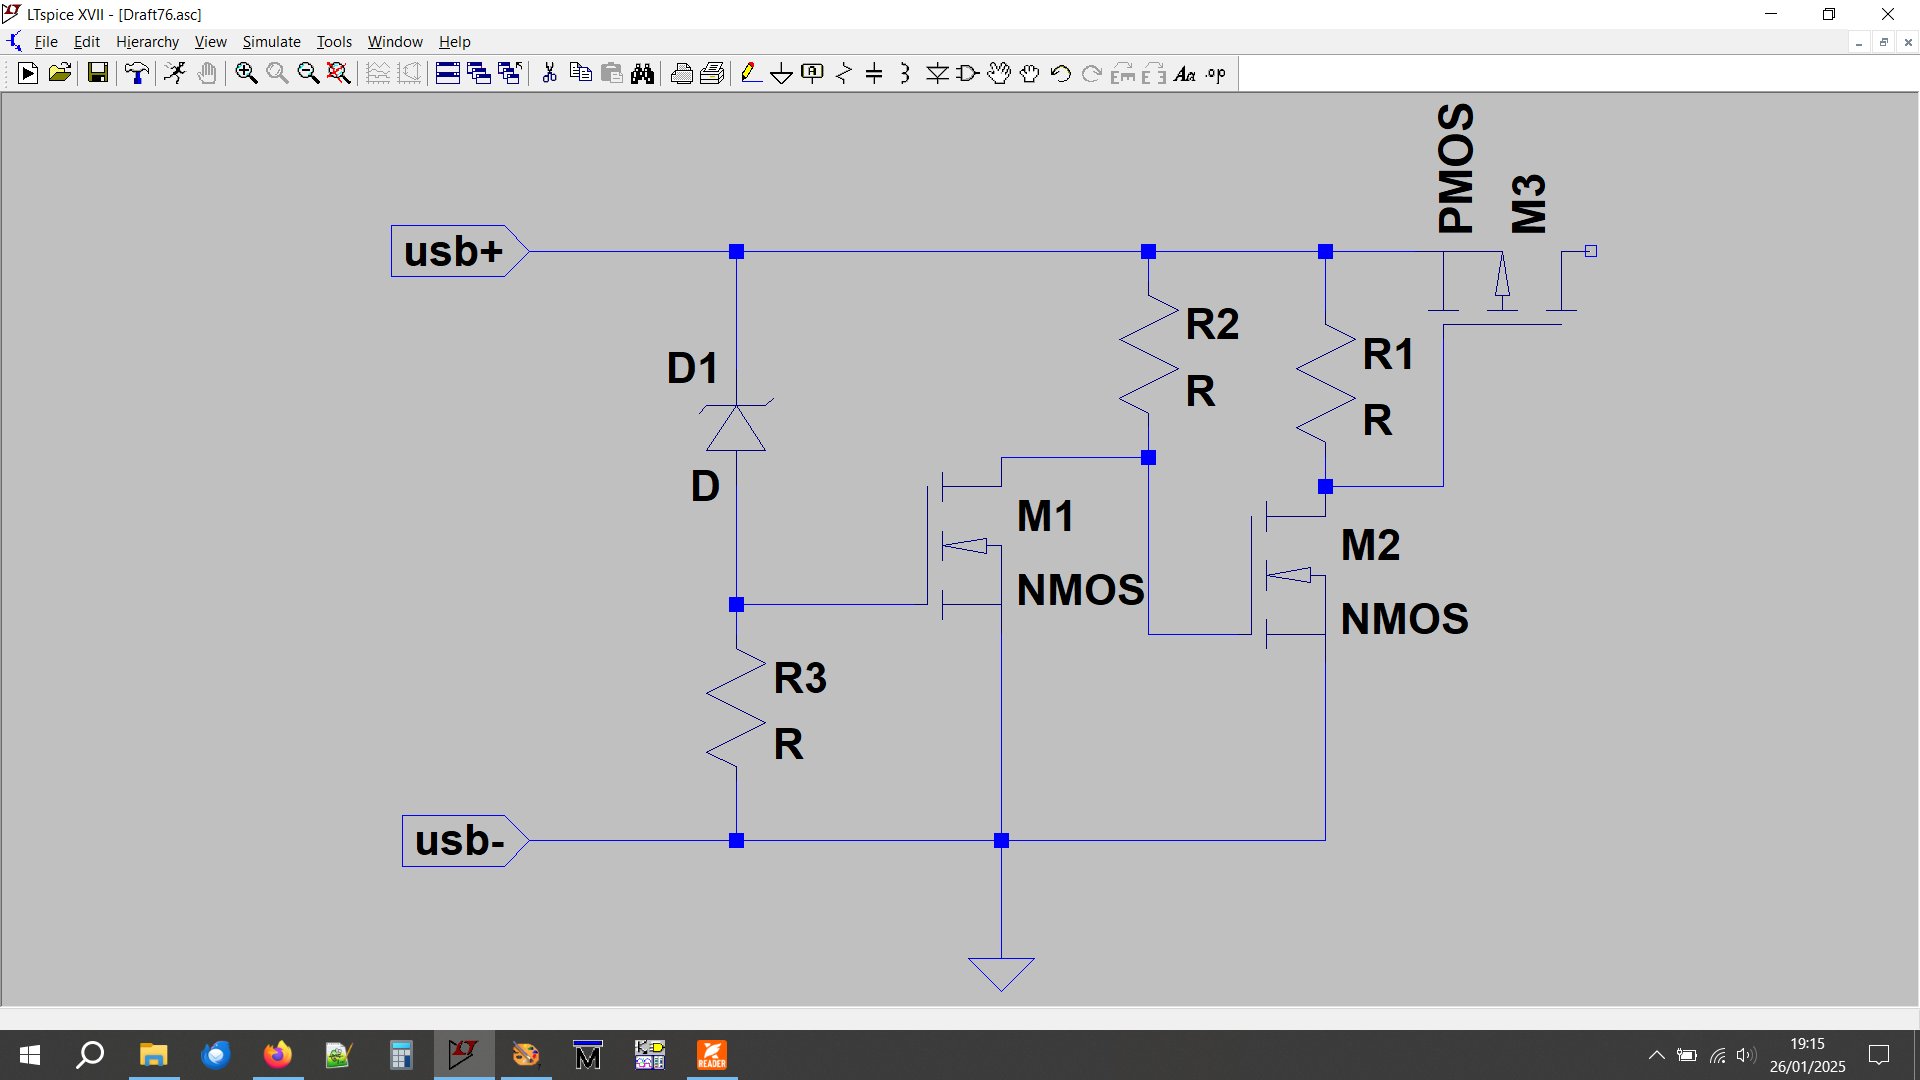Click the SPICE directive .op icon
Viewport: 1920px width, 1080px height.
[x=1215, y=73]
